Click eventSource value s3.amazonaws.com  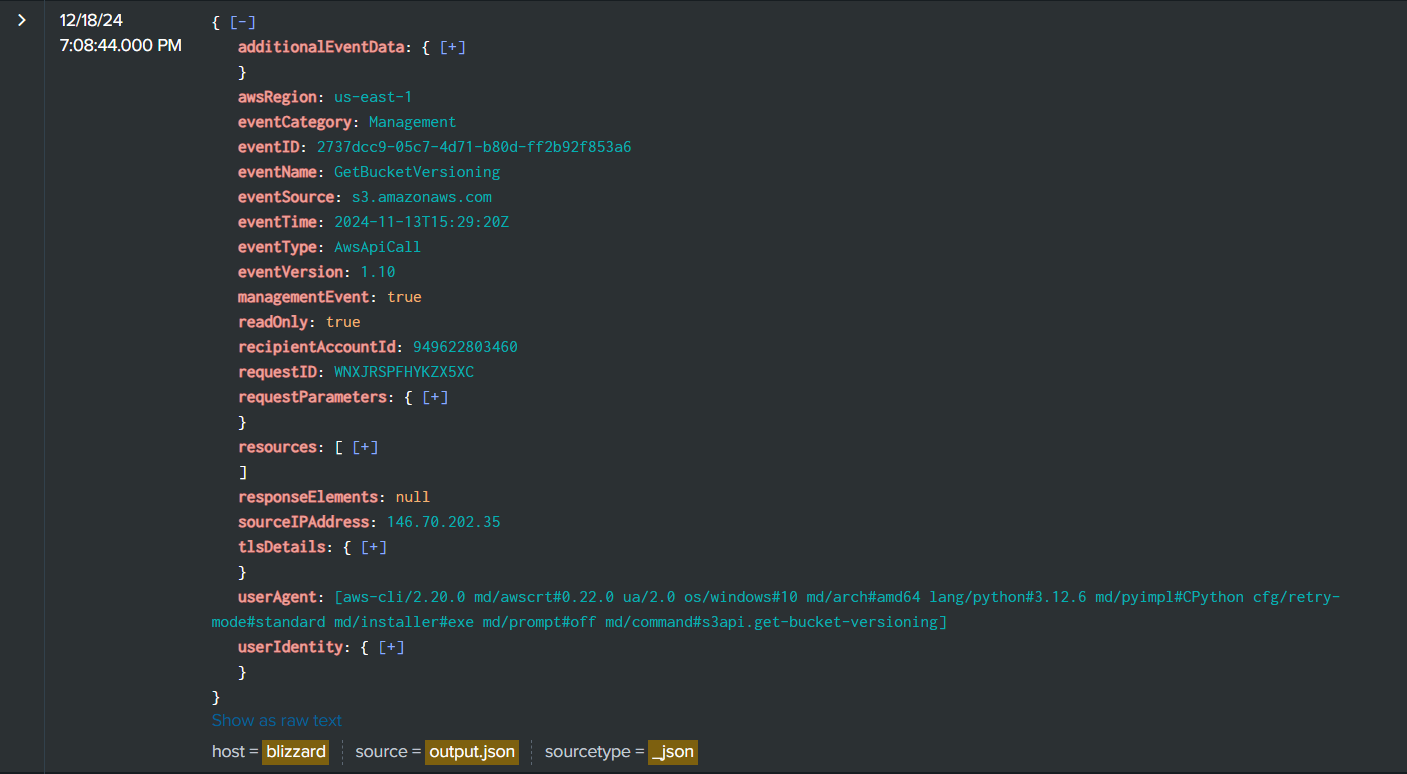[421, 197]
